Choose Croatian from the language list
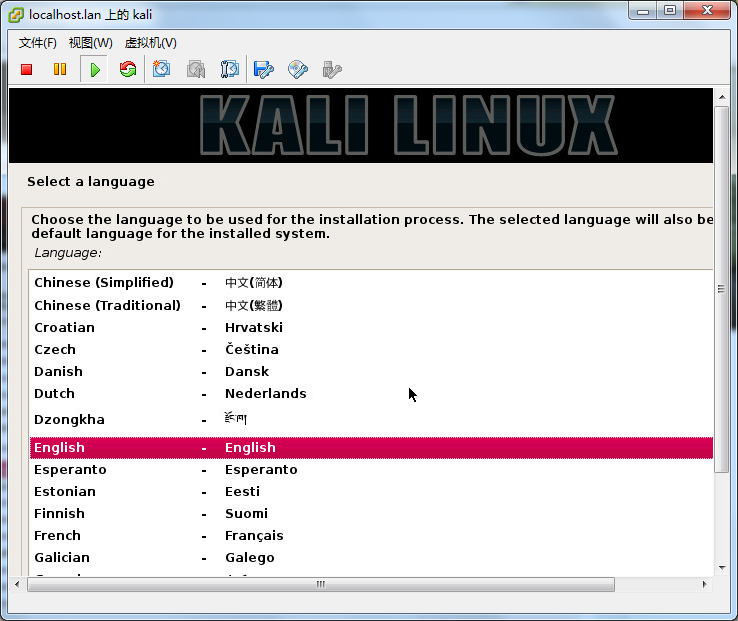Image resolution: width=738 pixels, height=621 pixels. point(371,328)
